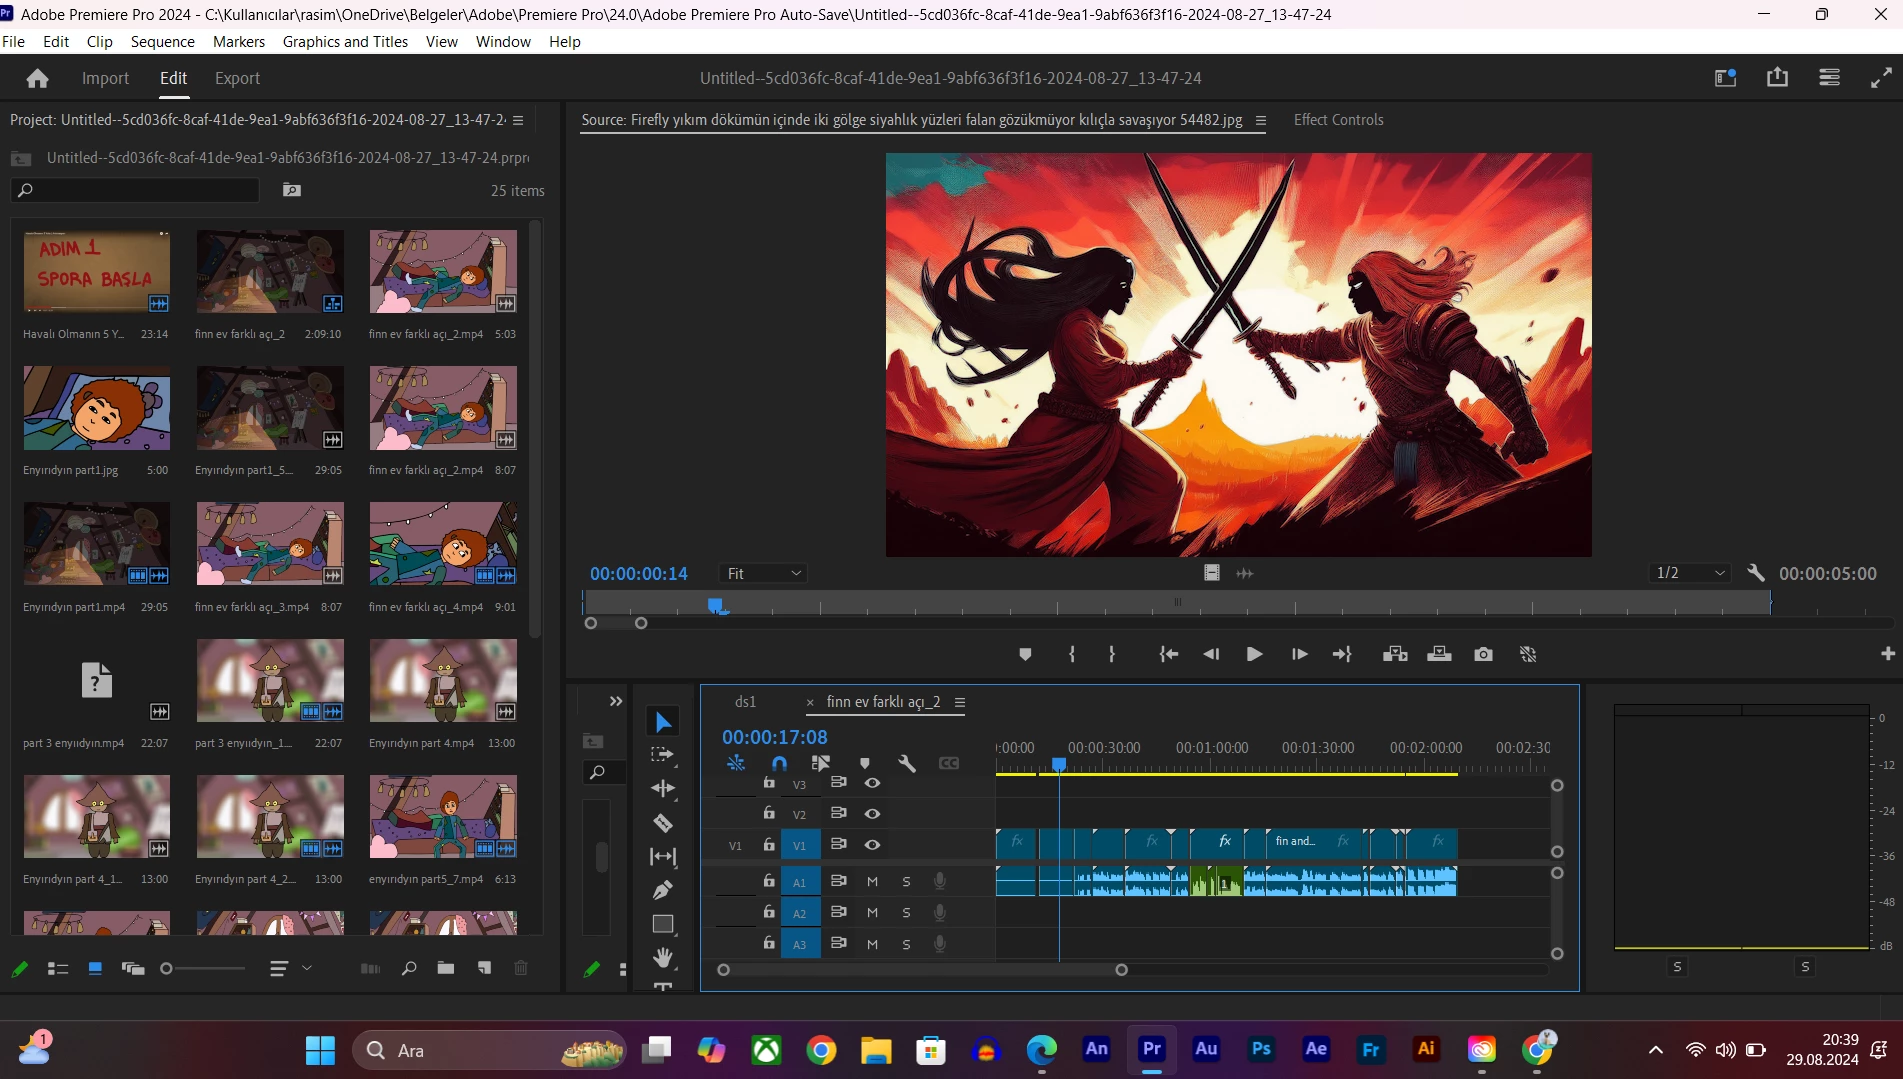
Task: Click Drag Audio Only waveform icon
Action: (1245, 573)
